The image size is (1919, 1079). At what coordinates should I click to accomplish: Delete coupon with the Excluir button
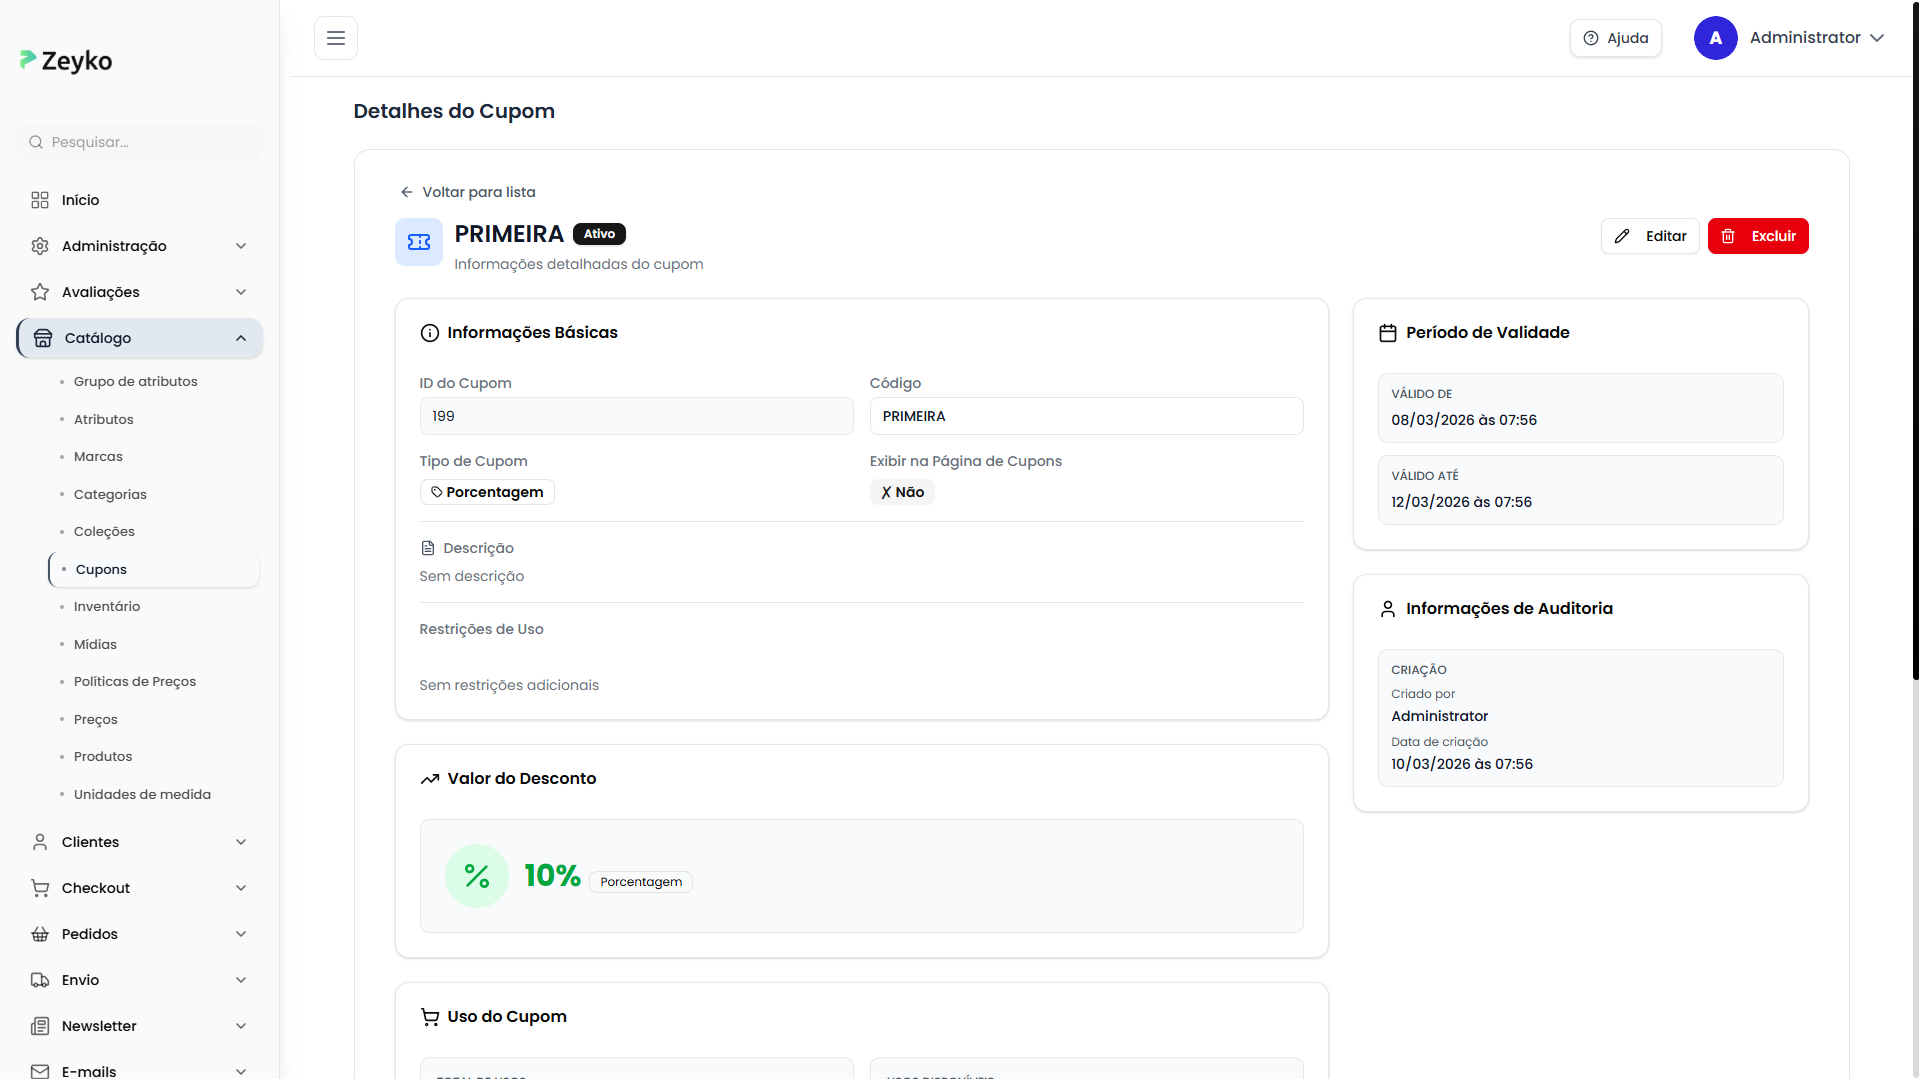click(1757, 236)
